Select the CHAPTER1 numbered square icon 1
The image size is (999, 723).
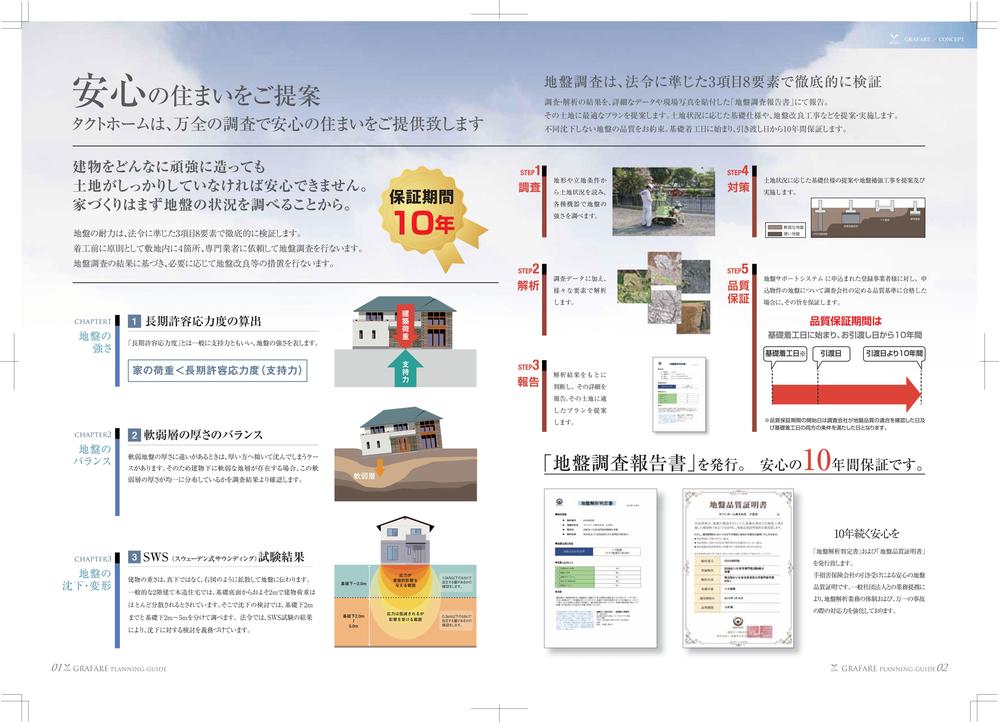coord(133,323)
